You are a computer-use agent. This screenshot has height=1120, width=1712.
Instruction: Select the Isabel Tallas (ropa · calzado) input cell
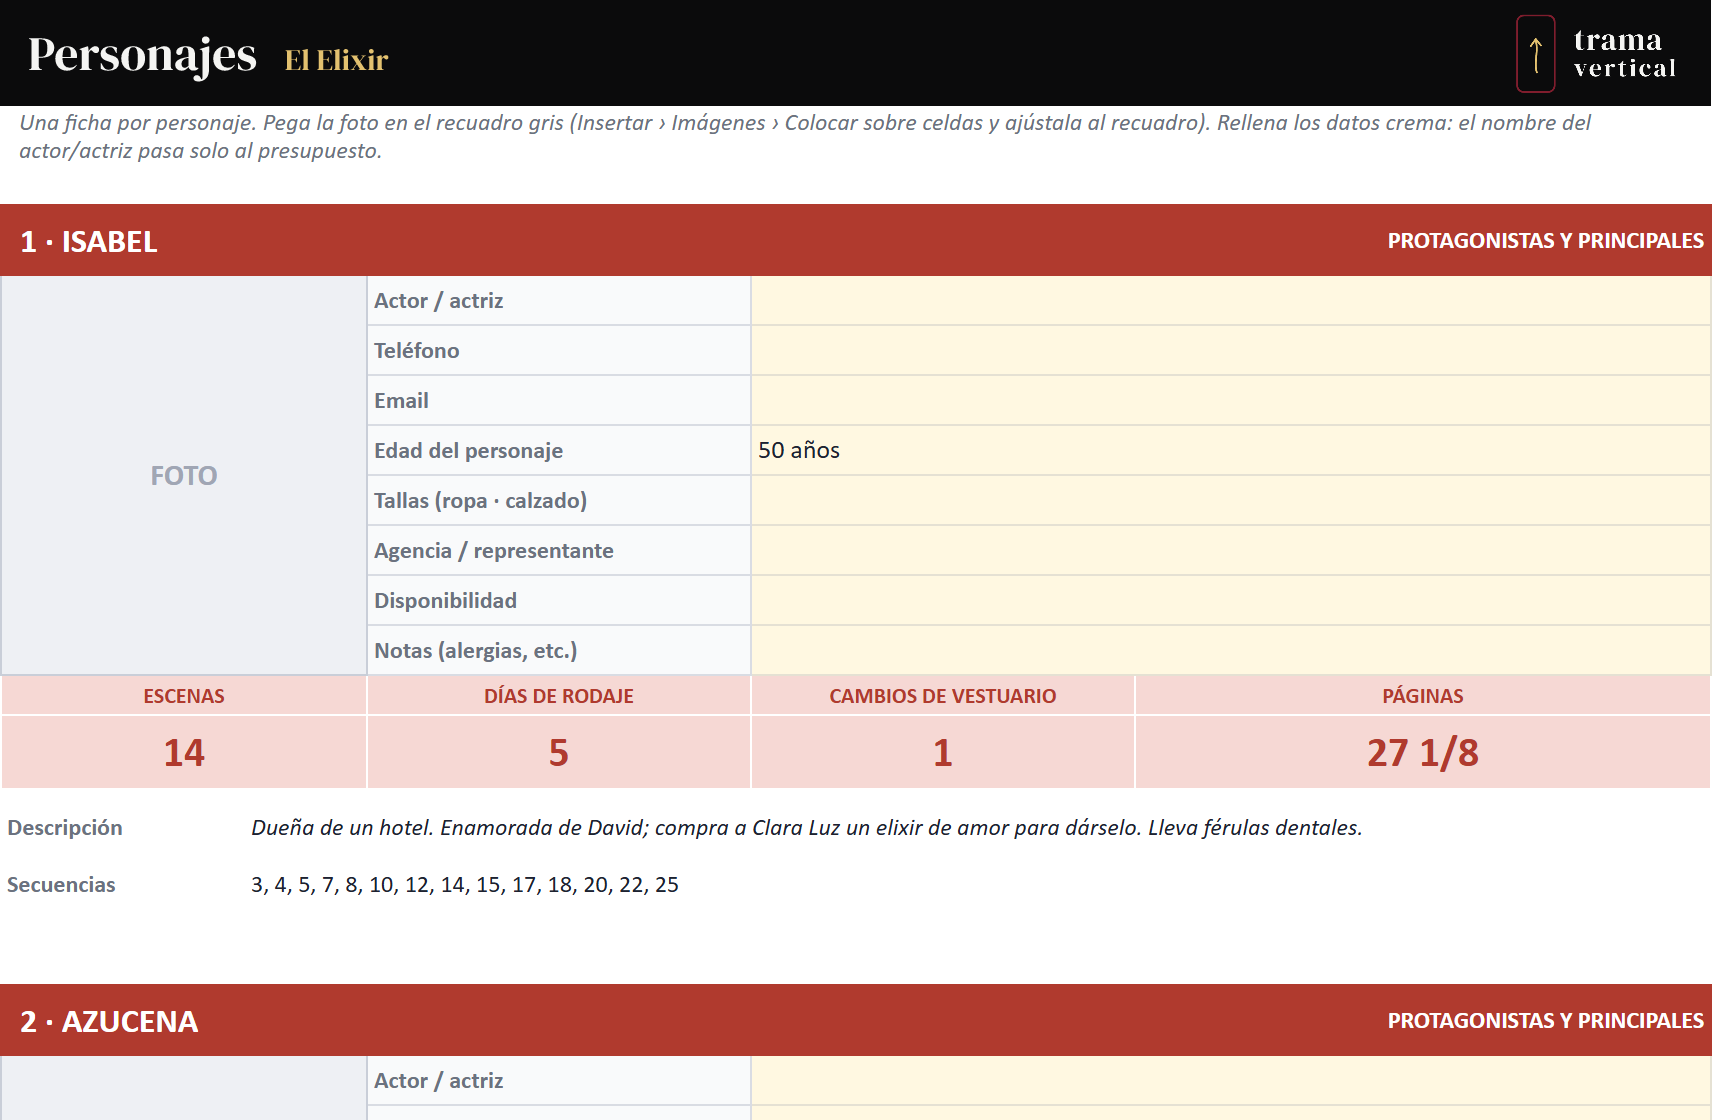tap(1230, 501)
